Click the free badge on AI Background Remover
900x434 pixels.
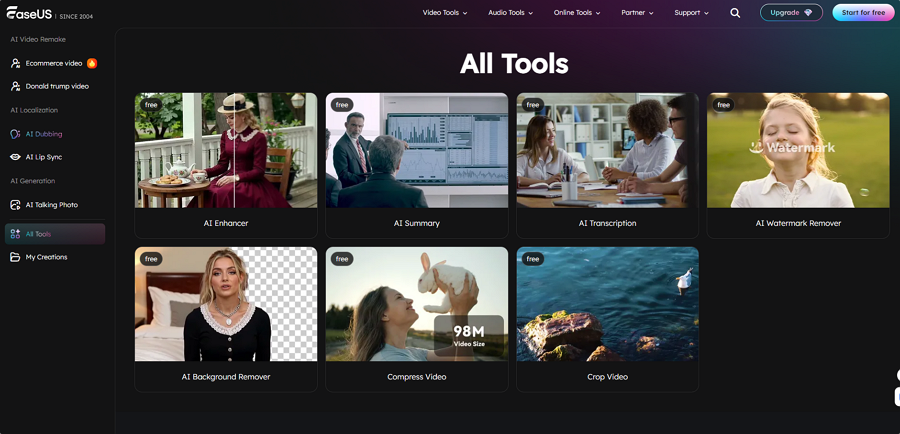tap(151, 259)
